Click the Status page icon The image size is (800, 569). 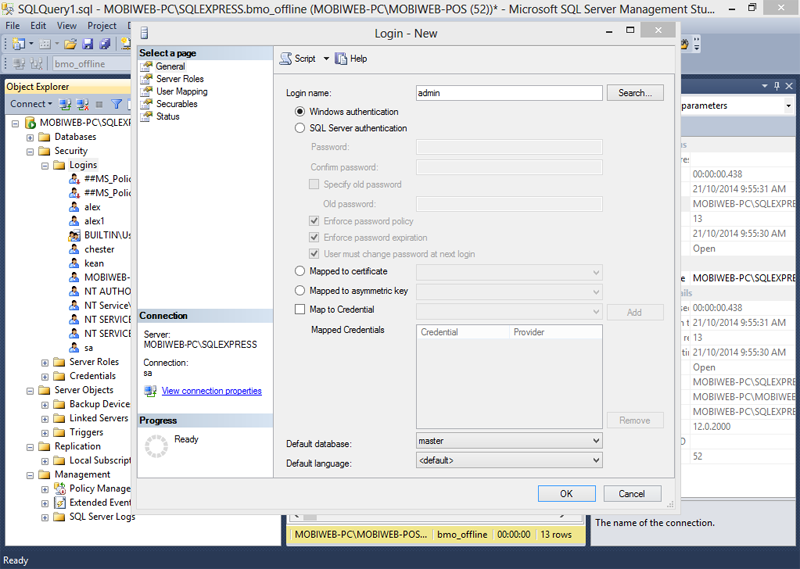coord(147,116)
